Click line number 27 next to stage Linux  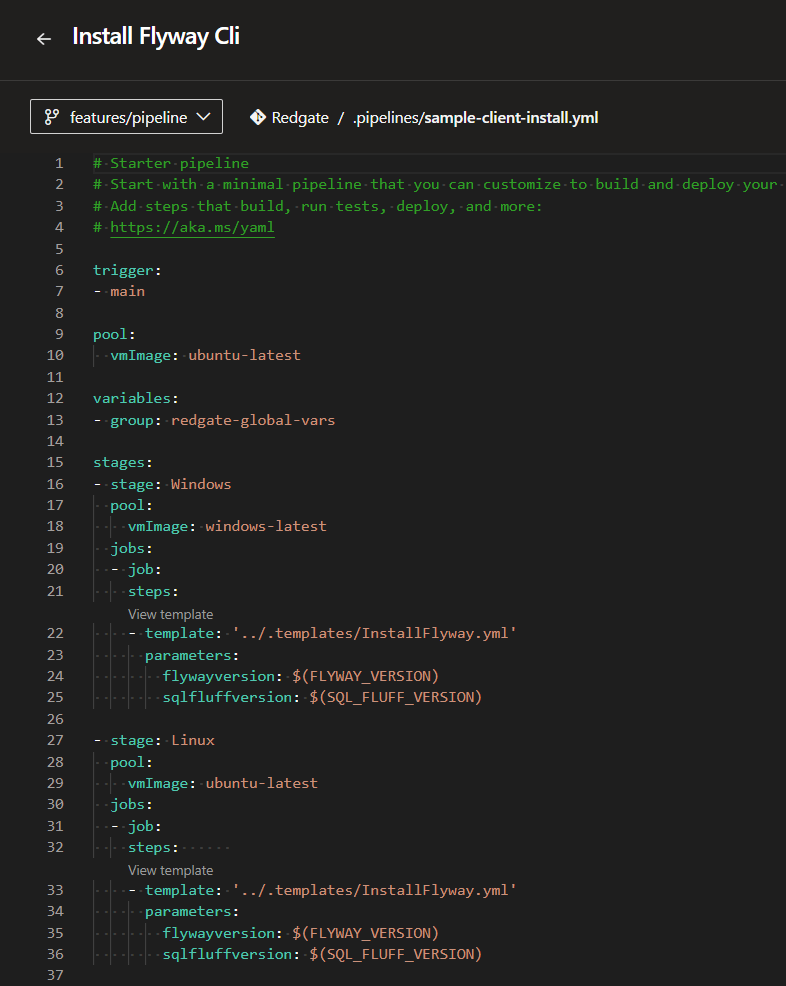click(55, 740)
